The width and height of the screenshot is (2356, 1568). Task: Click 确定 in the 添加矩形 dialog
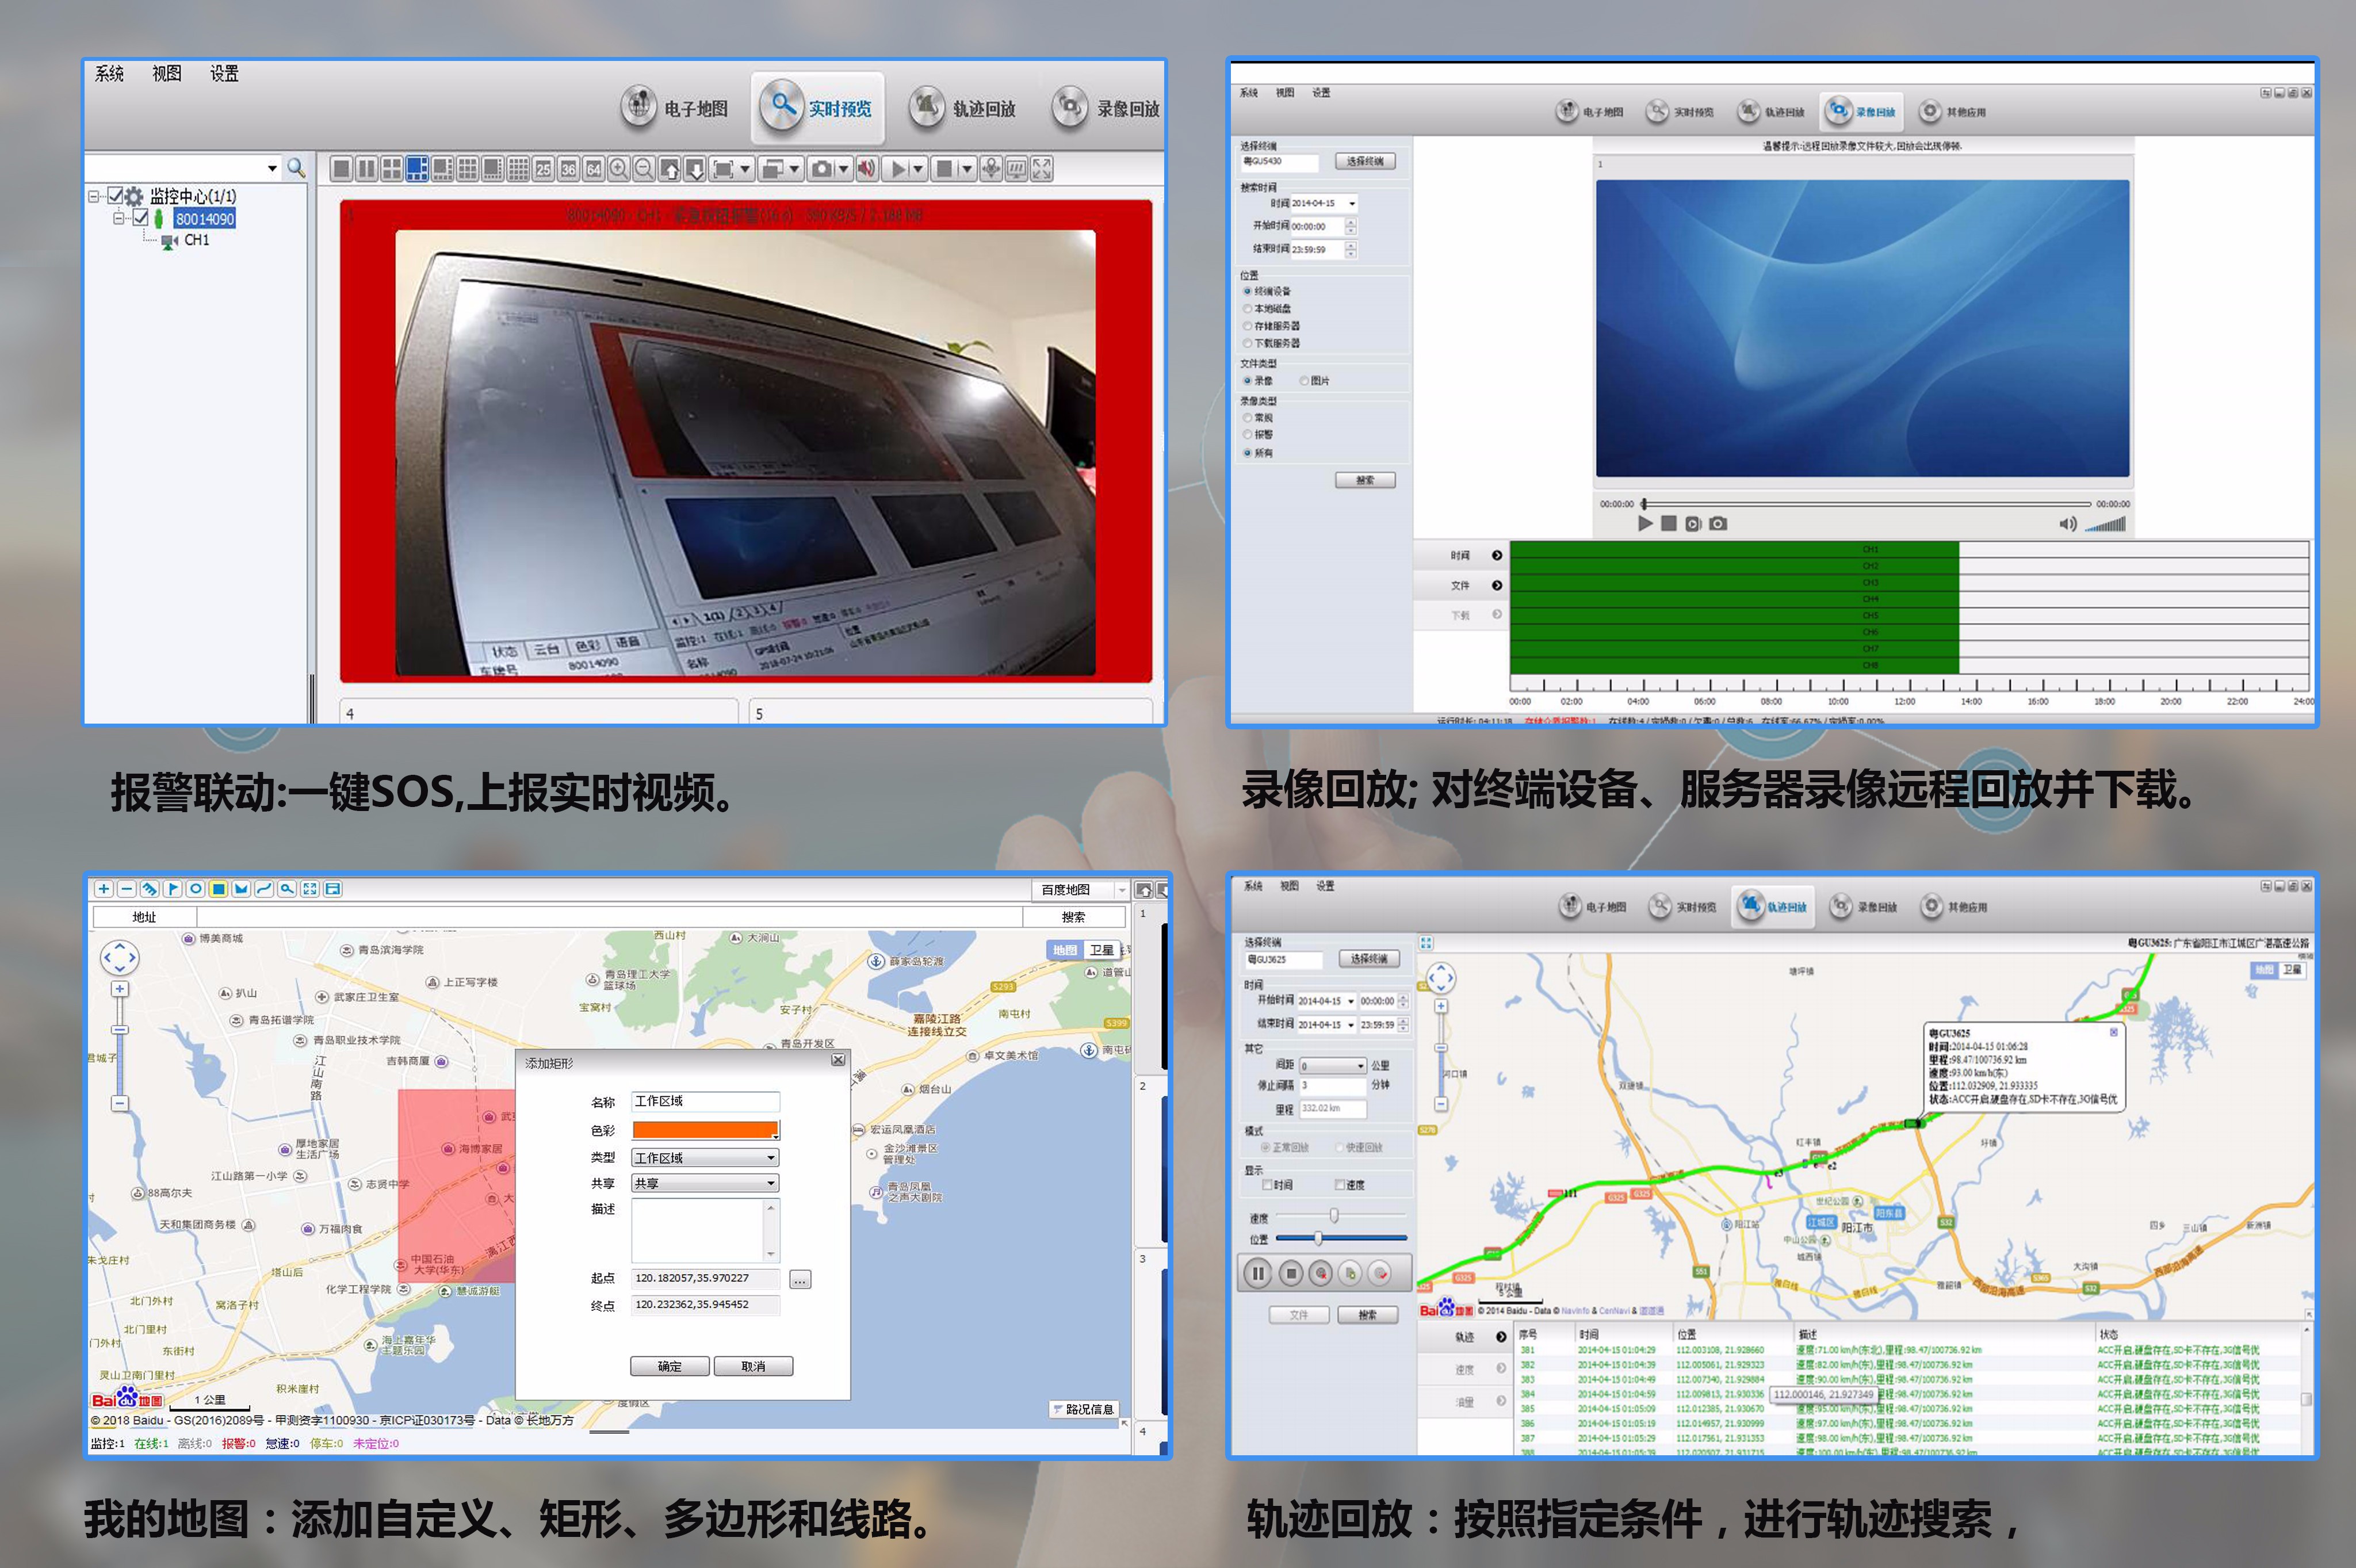point(670,1366)
